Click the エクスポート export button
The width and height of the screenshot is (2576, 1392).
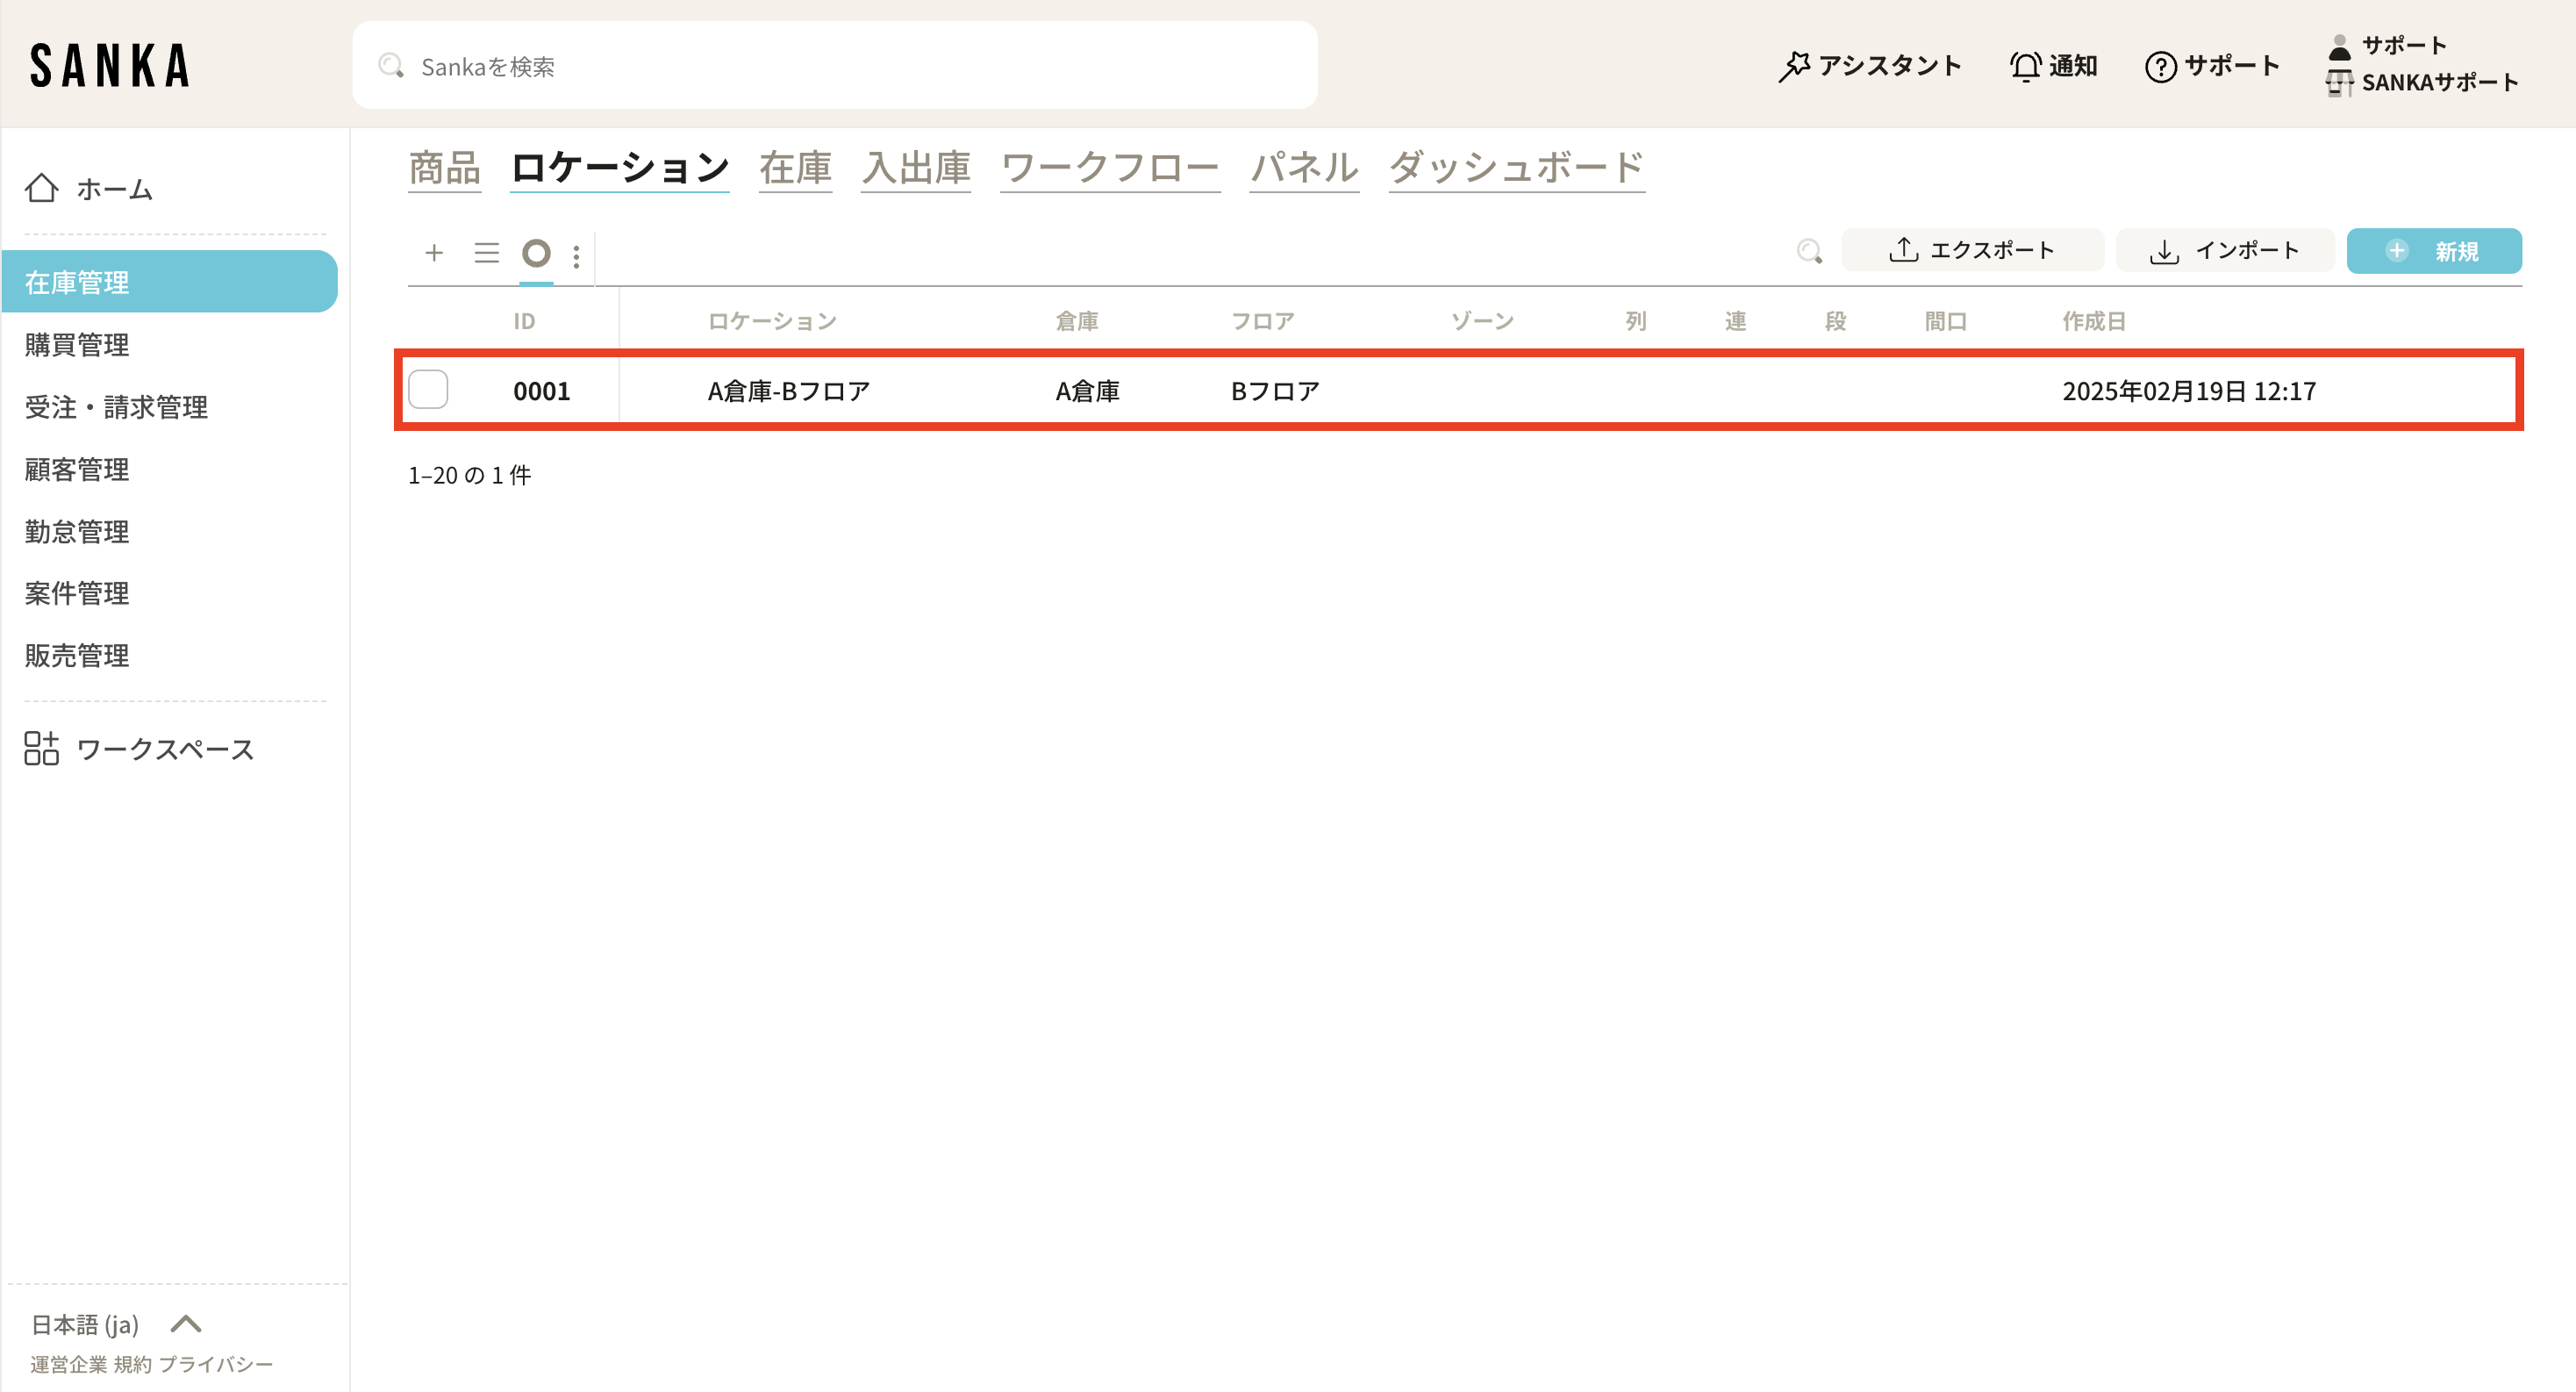point(1972,250)
